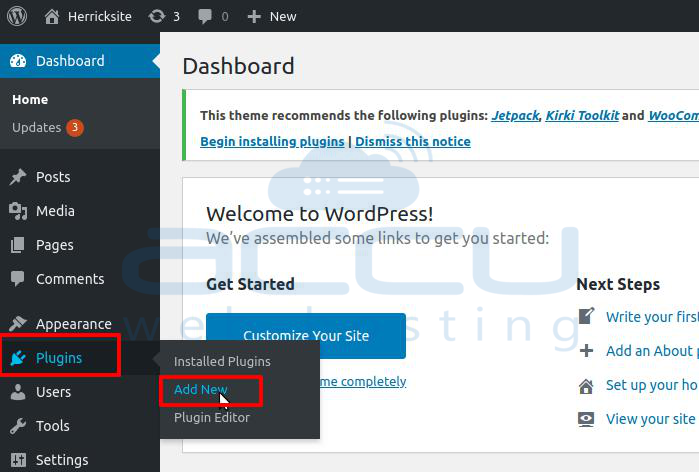This screenshot has width=699, height=472.
Task: Open the Kirki Toolkit plugin link
Action: 582,115
